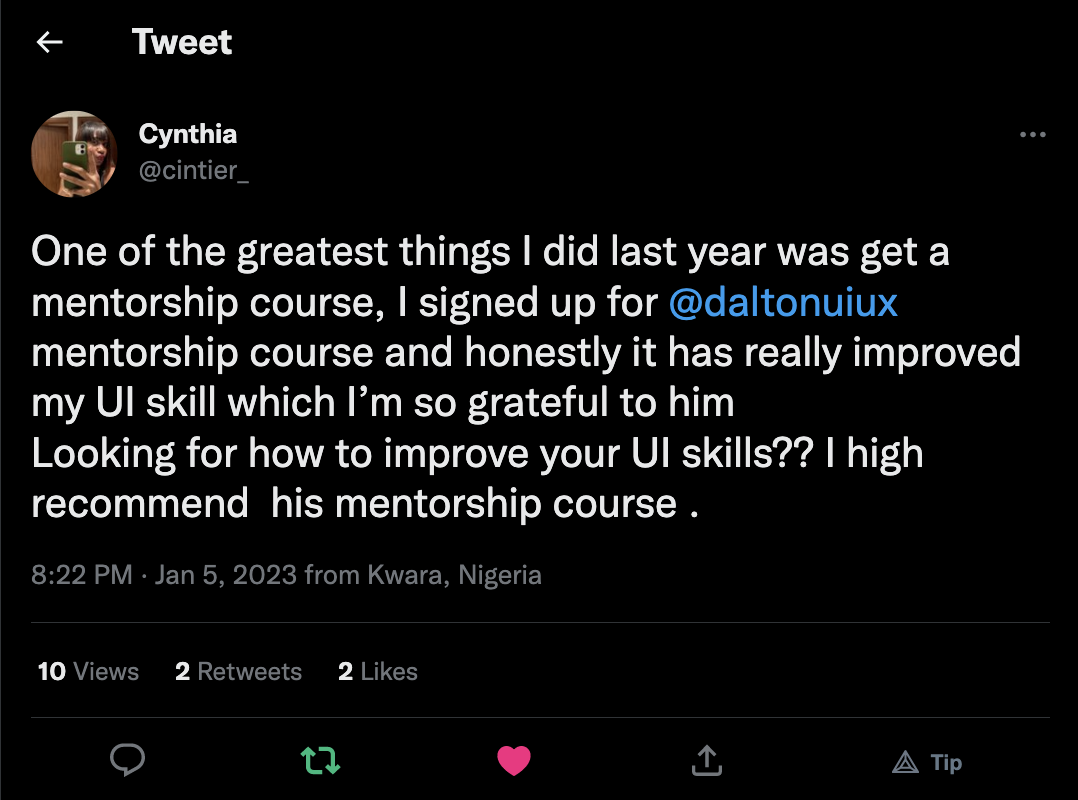Viewport: 1078px width, 800px height.
Task: Go back using the left arrow
Action: (49, 42)
